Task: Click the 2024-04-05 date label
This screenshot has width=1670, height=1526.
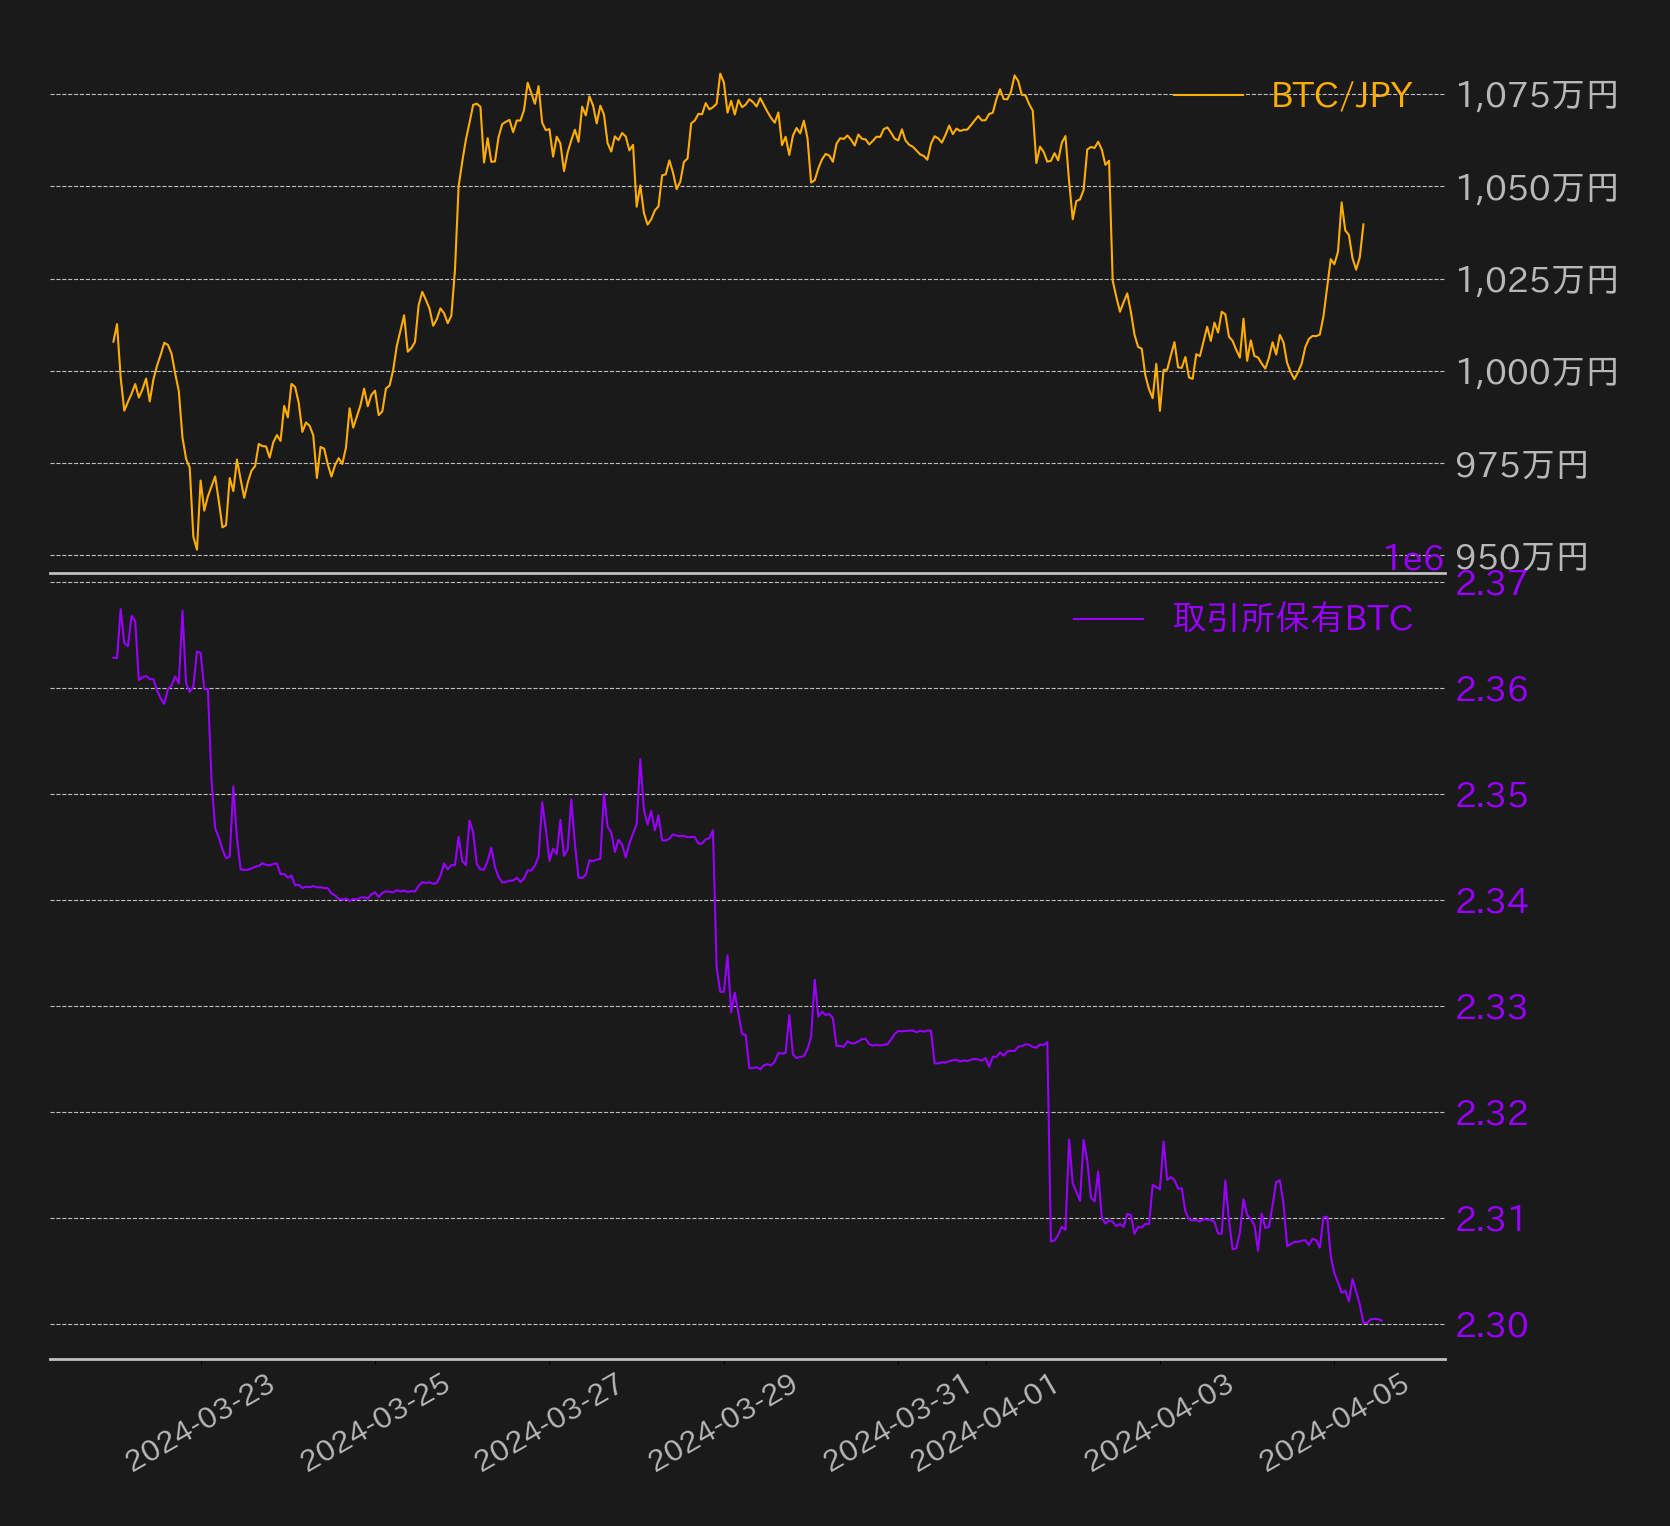Action: pyautogui.click(x=1334, y=1422)
